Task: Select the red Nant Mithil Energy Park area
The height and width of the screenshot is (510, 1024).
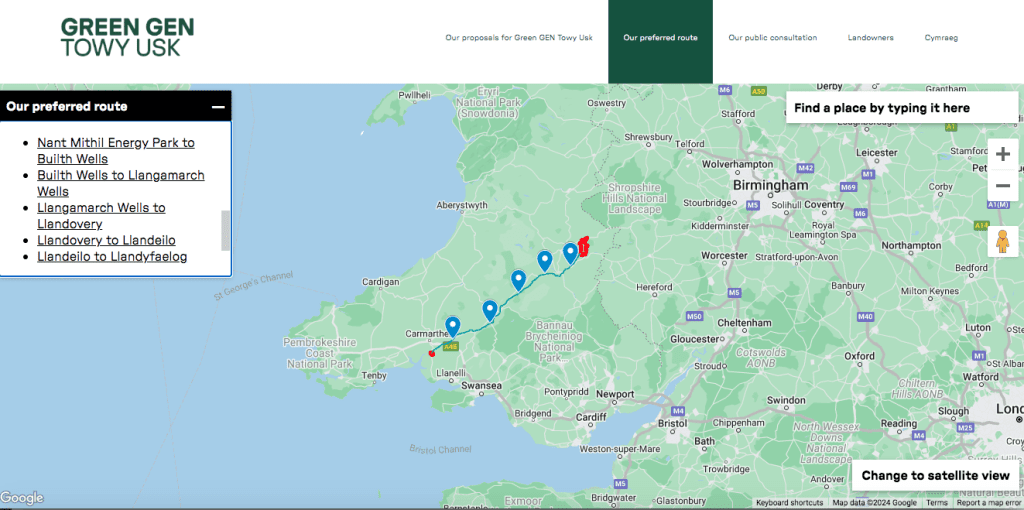Action: click(584, 248)
